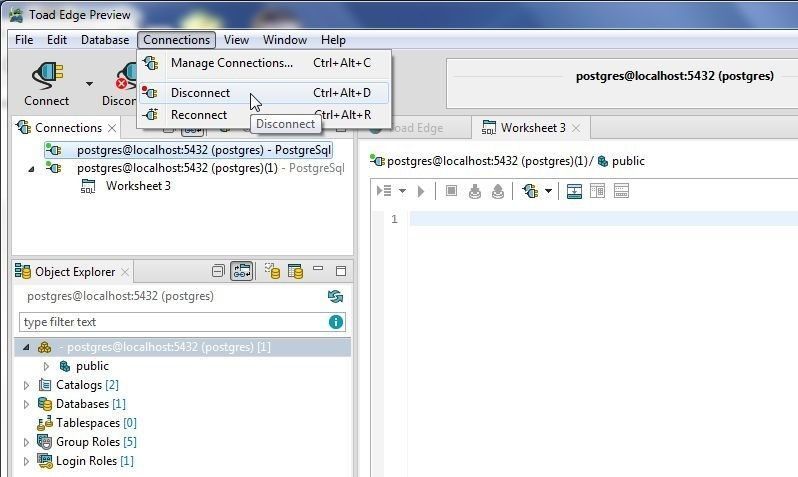Viewport: 798px width, 477px height.
Task: Open the File menu
Action: point(24,40)
